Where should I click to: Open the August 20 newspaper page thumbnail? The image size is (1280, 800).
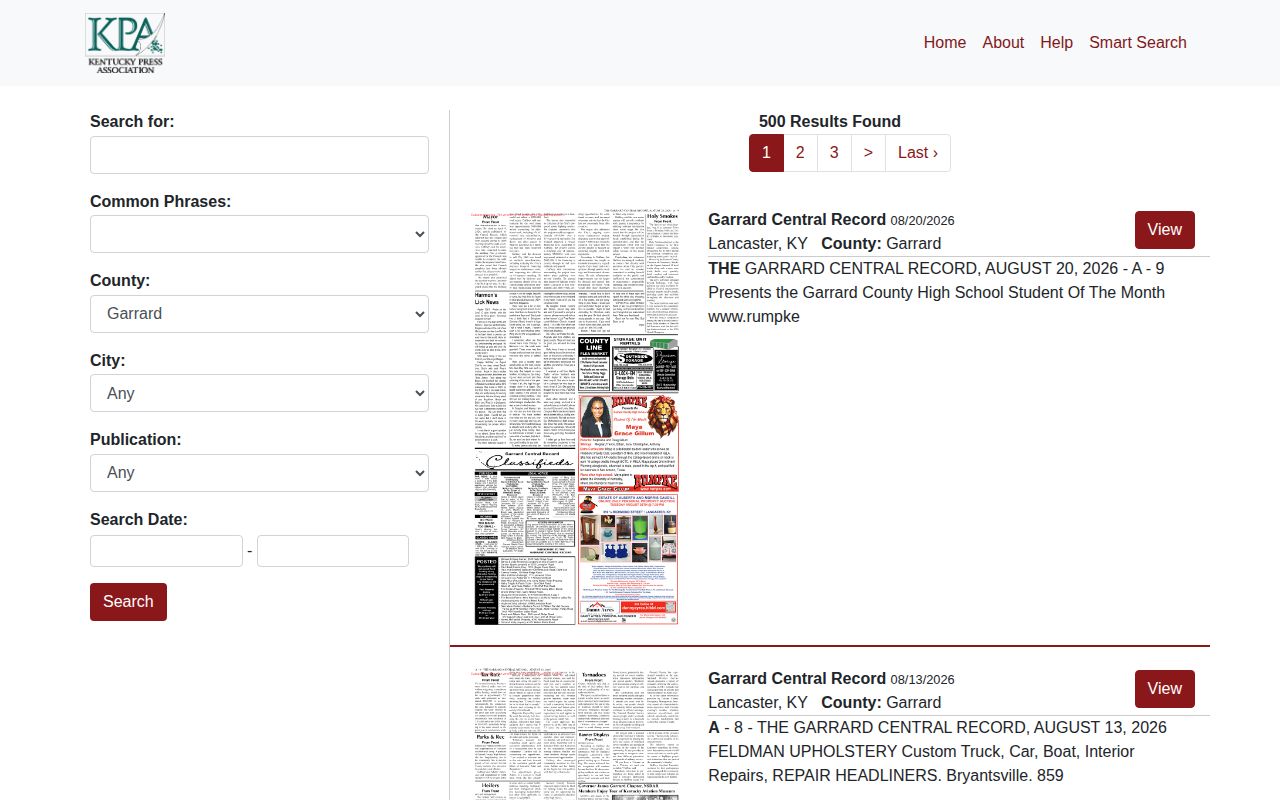(x=576, y=418)
